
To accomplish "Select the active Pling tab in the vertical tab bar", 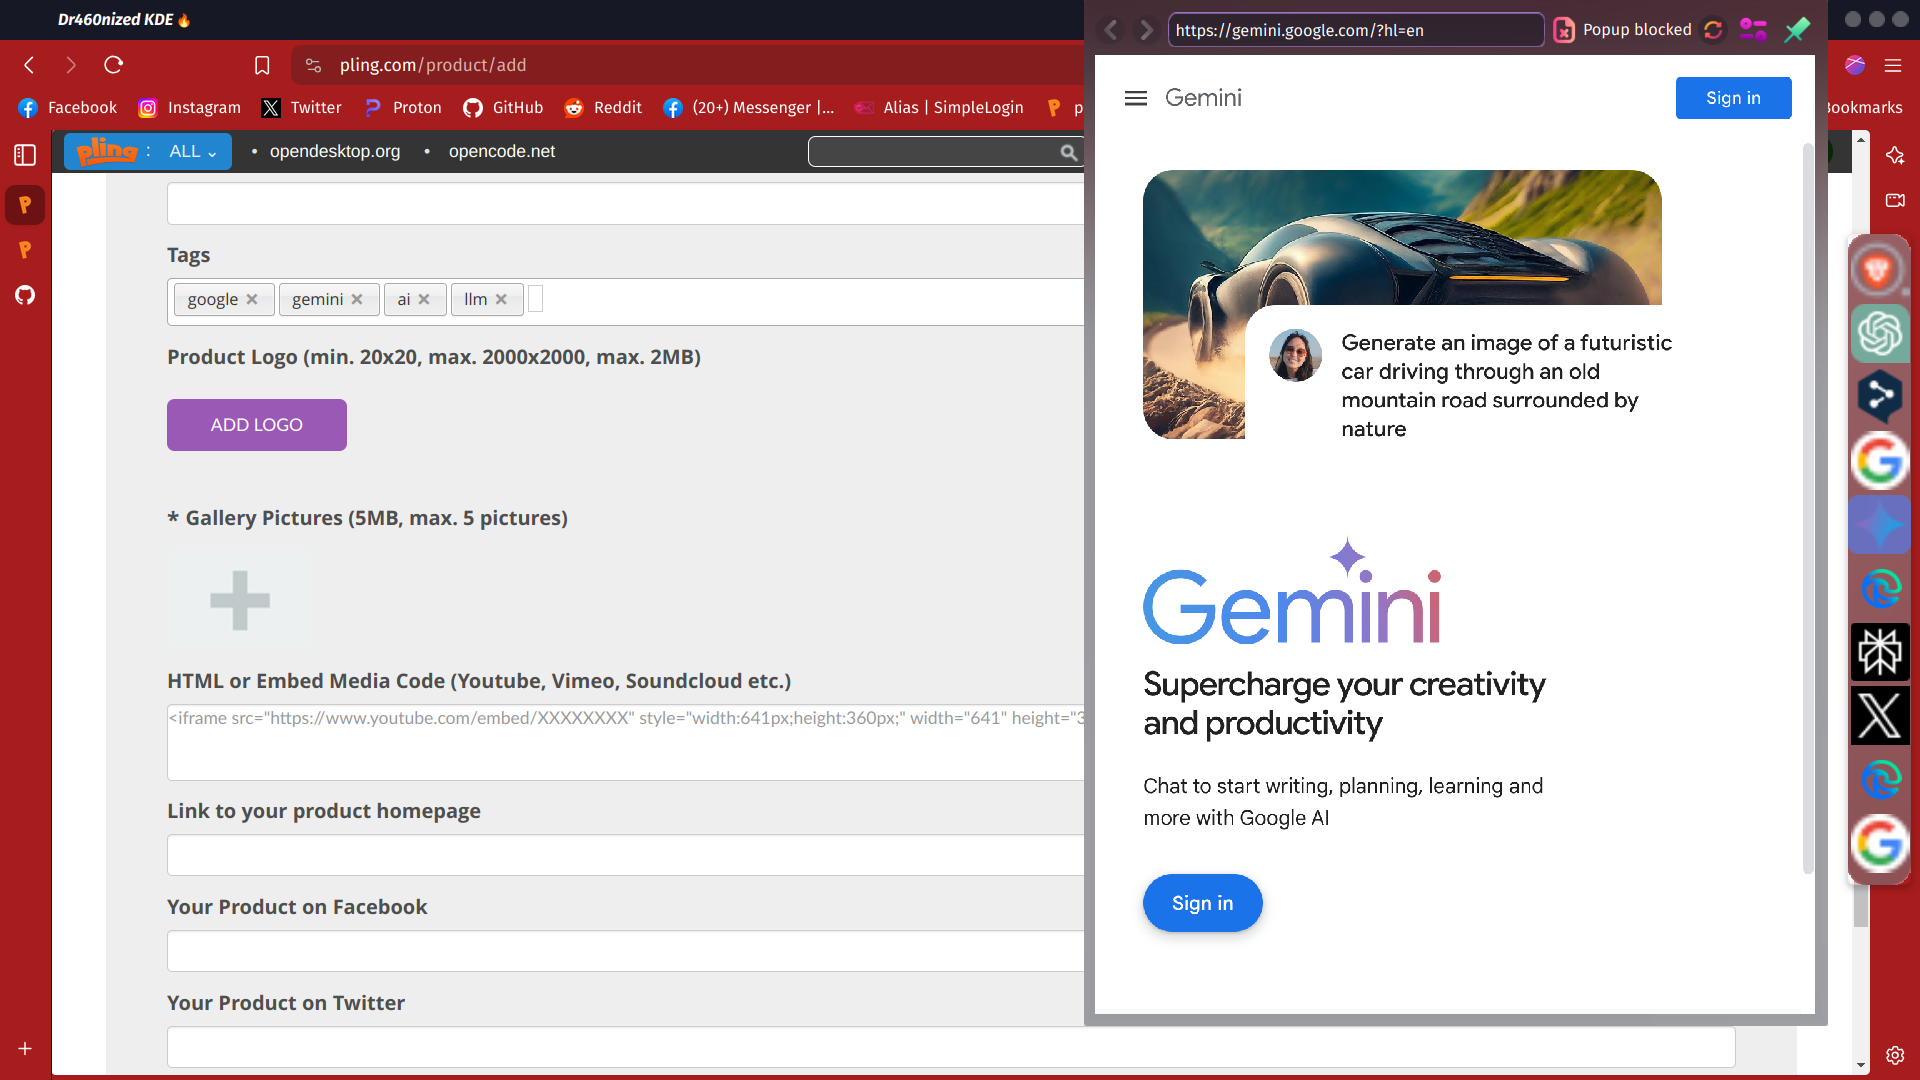I will [x=25, y=205].
